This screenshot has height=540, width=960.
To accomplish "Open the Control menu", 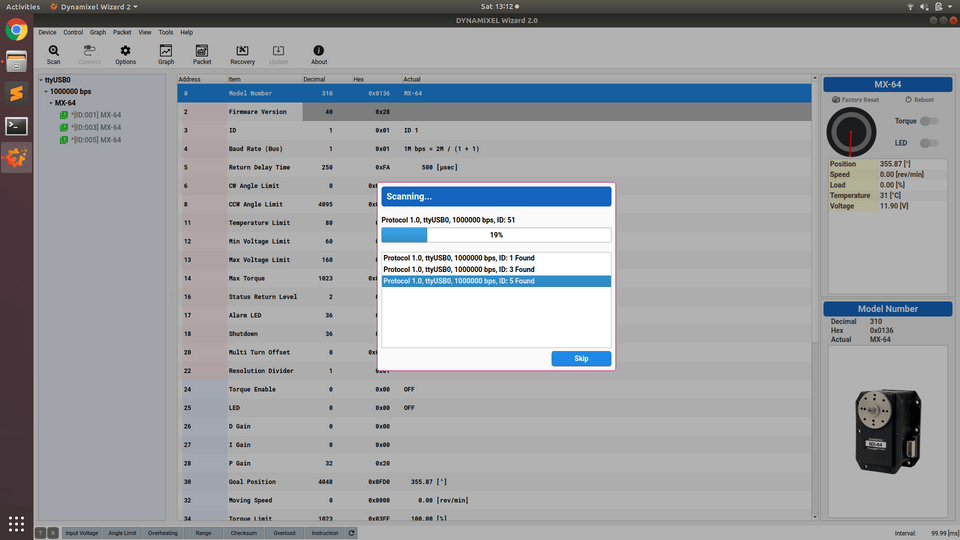I will tap(73, 32).
